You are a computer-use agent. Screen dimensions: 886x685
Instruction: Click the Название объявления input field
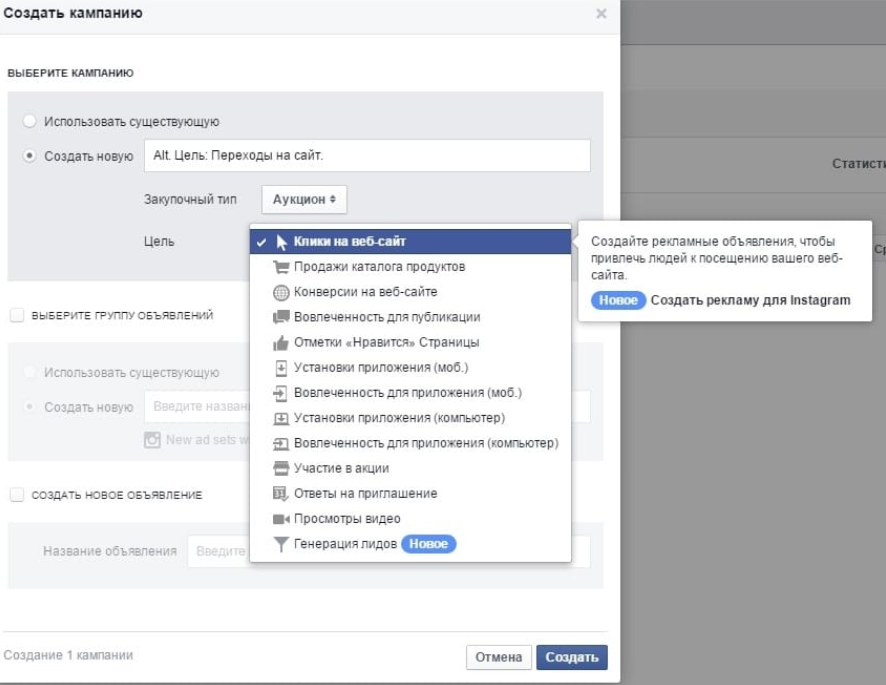pos(389,551)
